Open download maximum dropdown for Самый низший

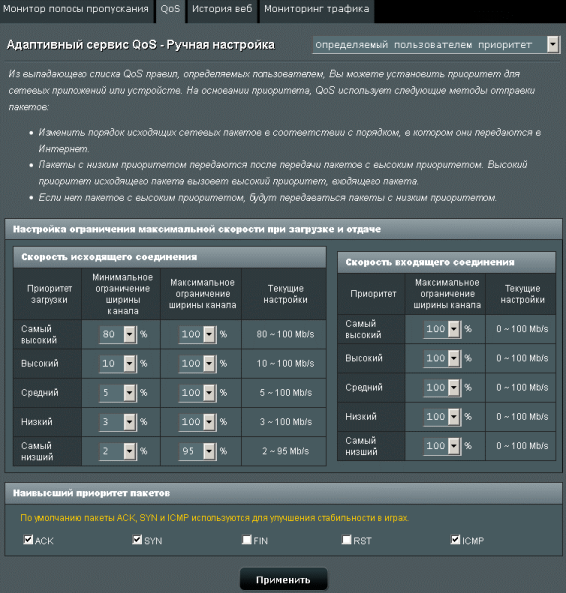coord(442,446)
